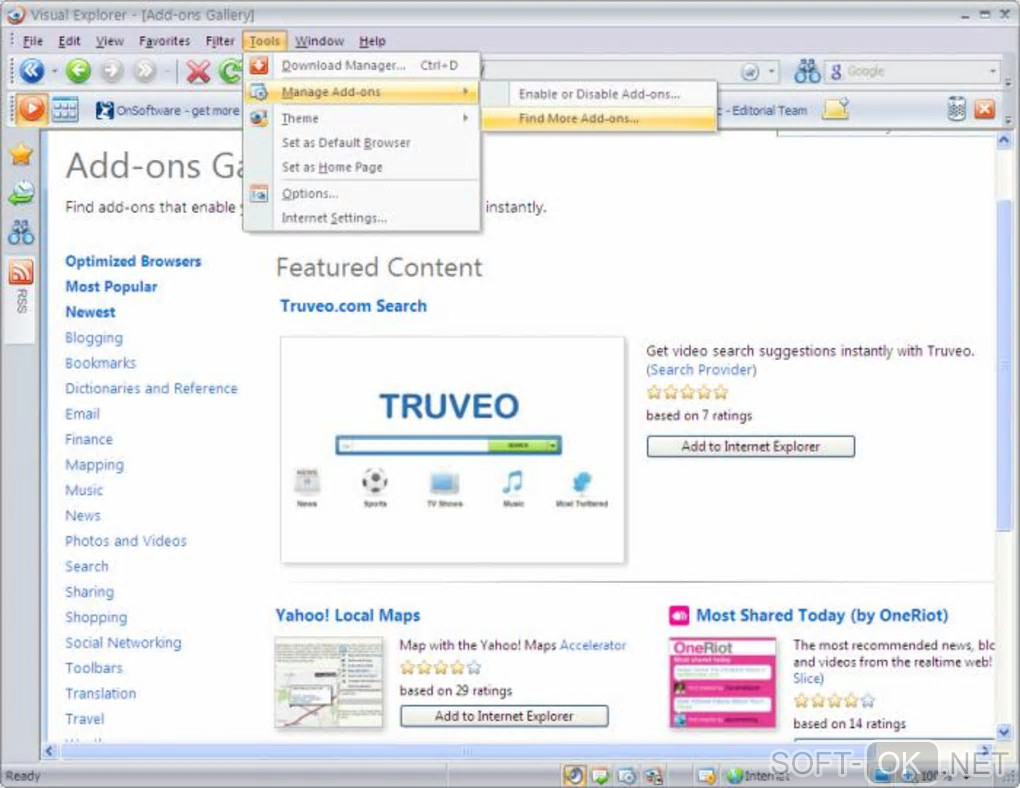Expand the Theme submenu
Image resolution: width=1020 pixels, height=788 pixels.
pos(465,118)
